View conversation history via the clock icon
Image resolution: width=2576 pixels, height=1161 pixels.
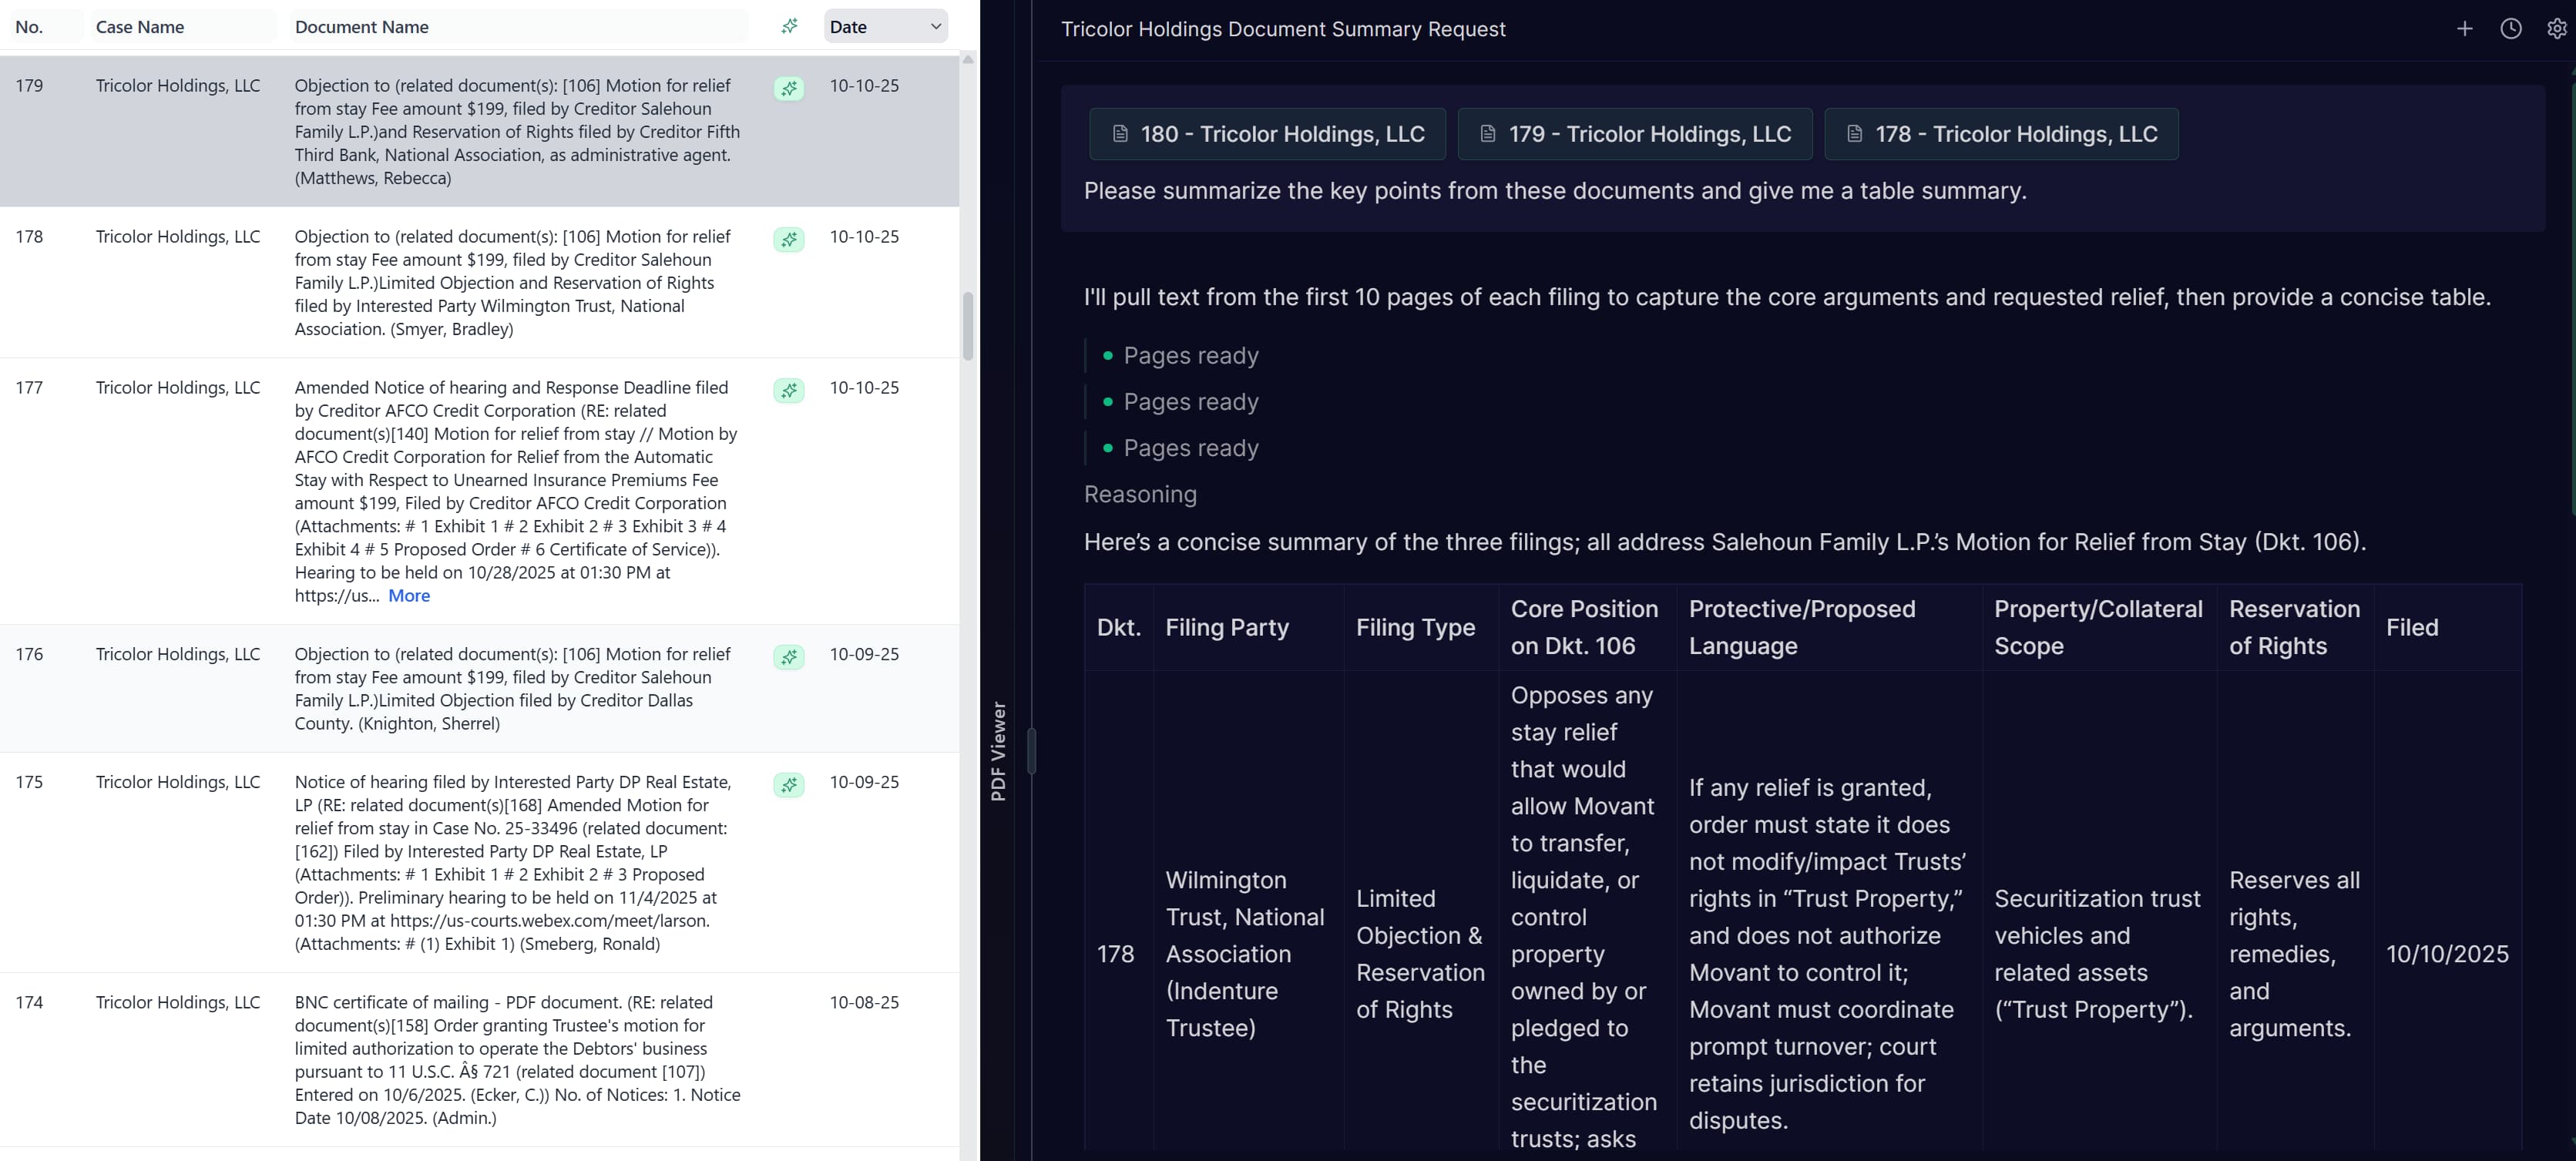[2511, 28]
